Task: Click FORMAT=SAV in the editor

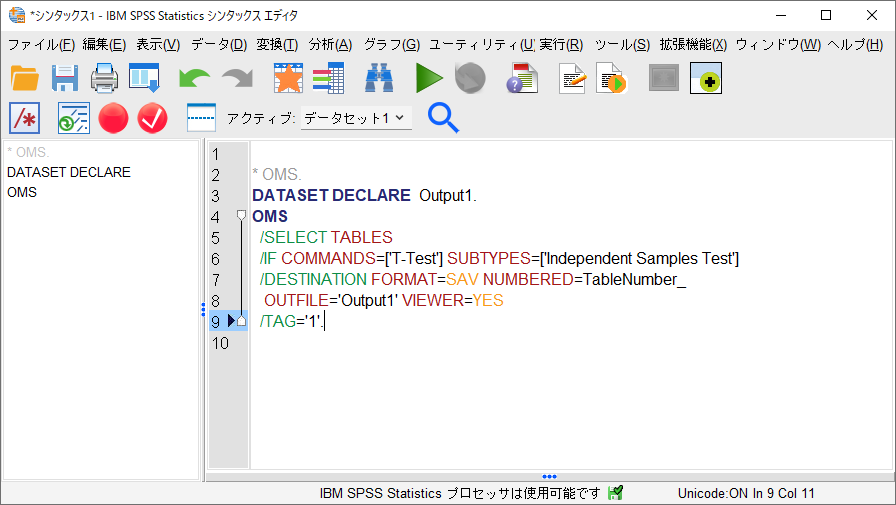Action: point(425,280)
